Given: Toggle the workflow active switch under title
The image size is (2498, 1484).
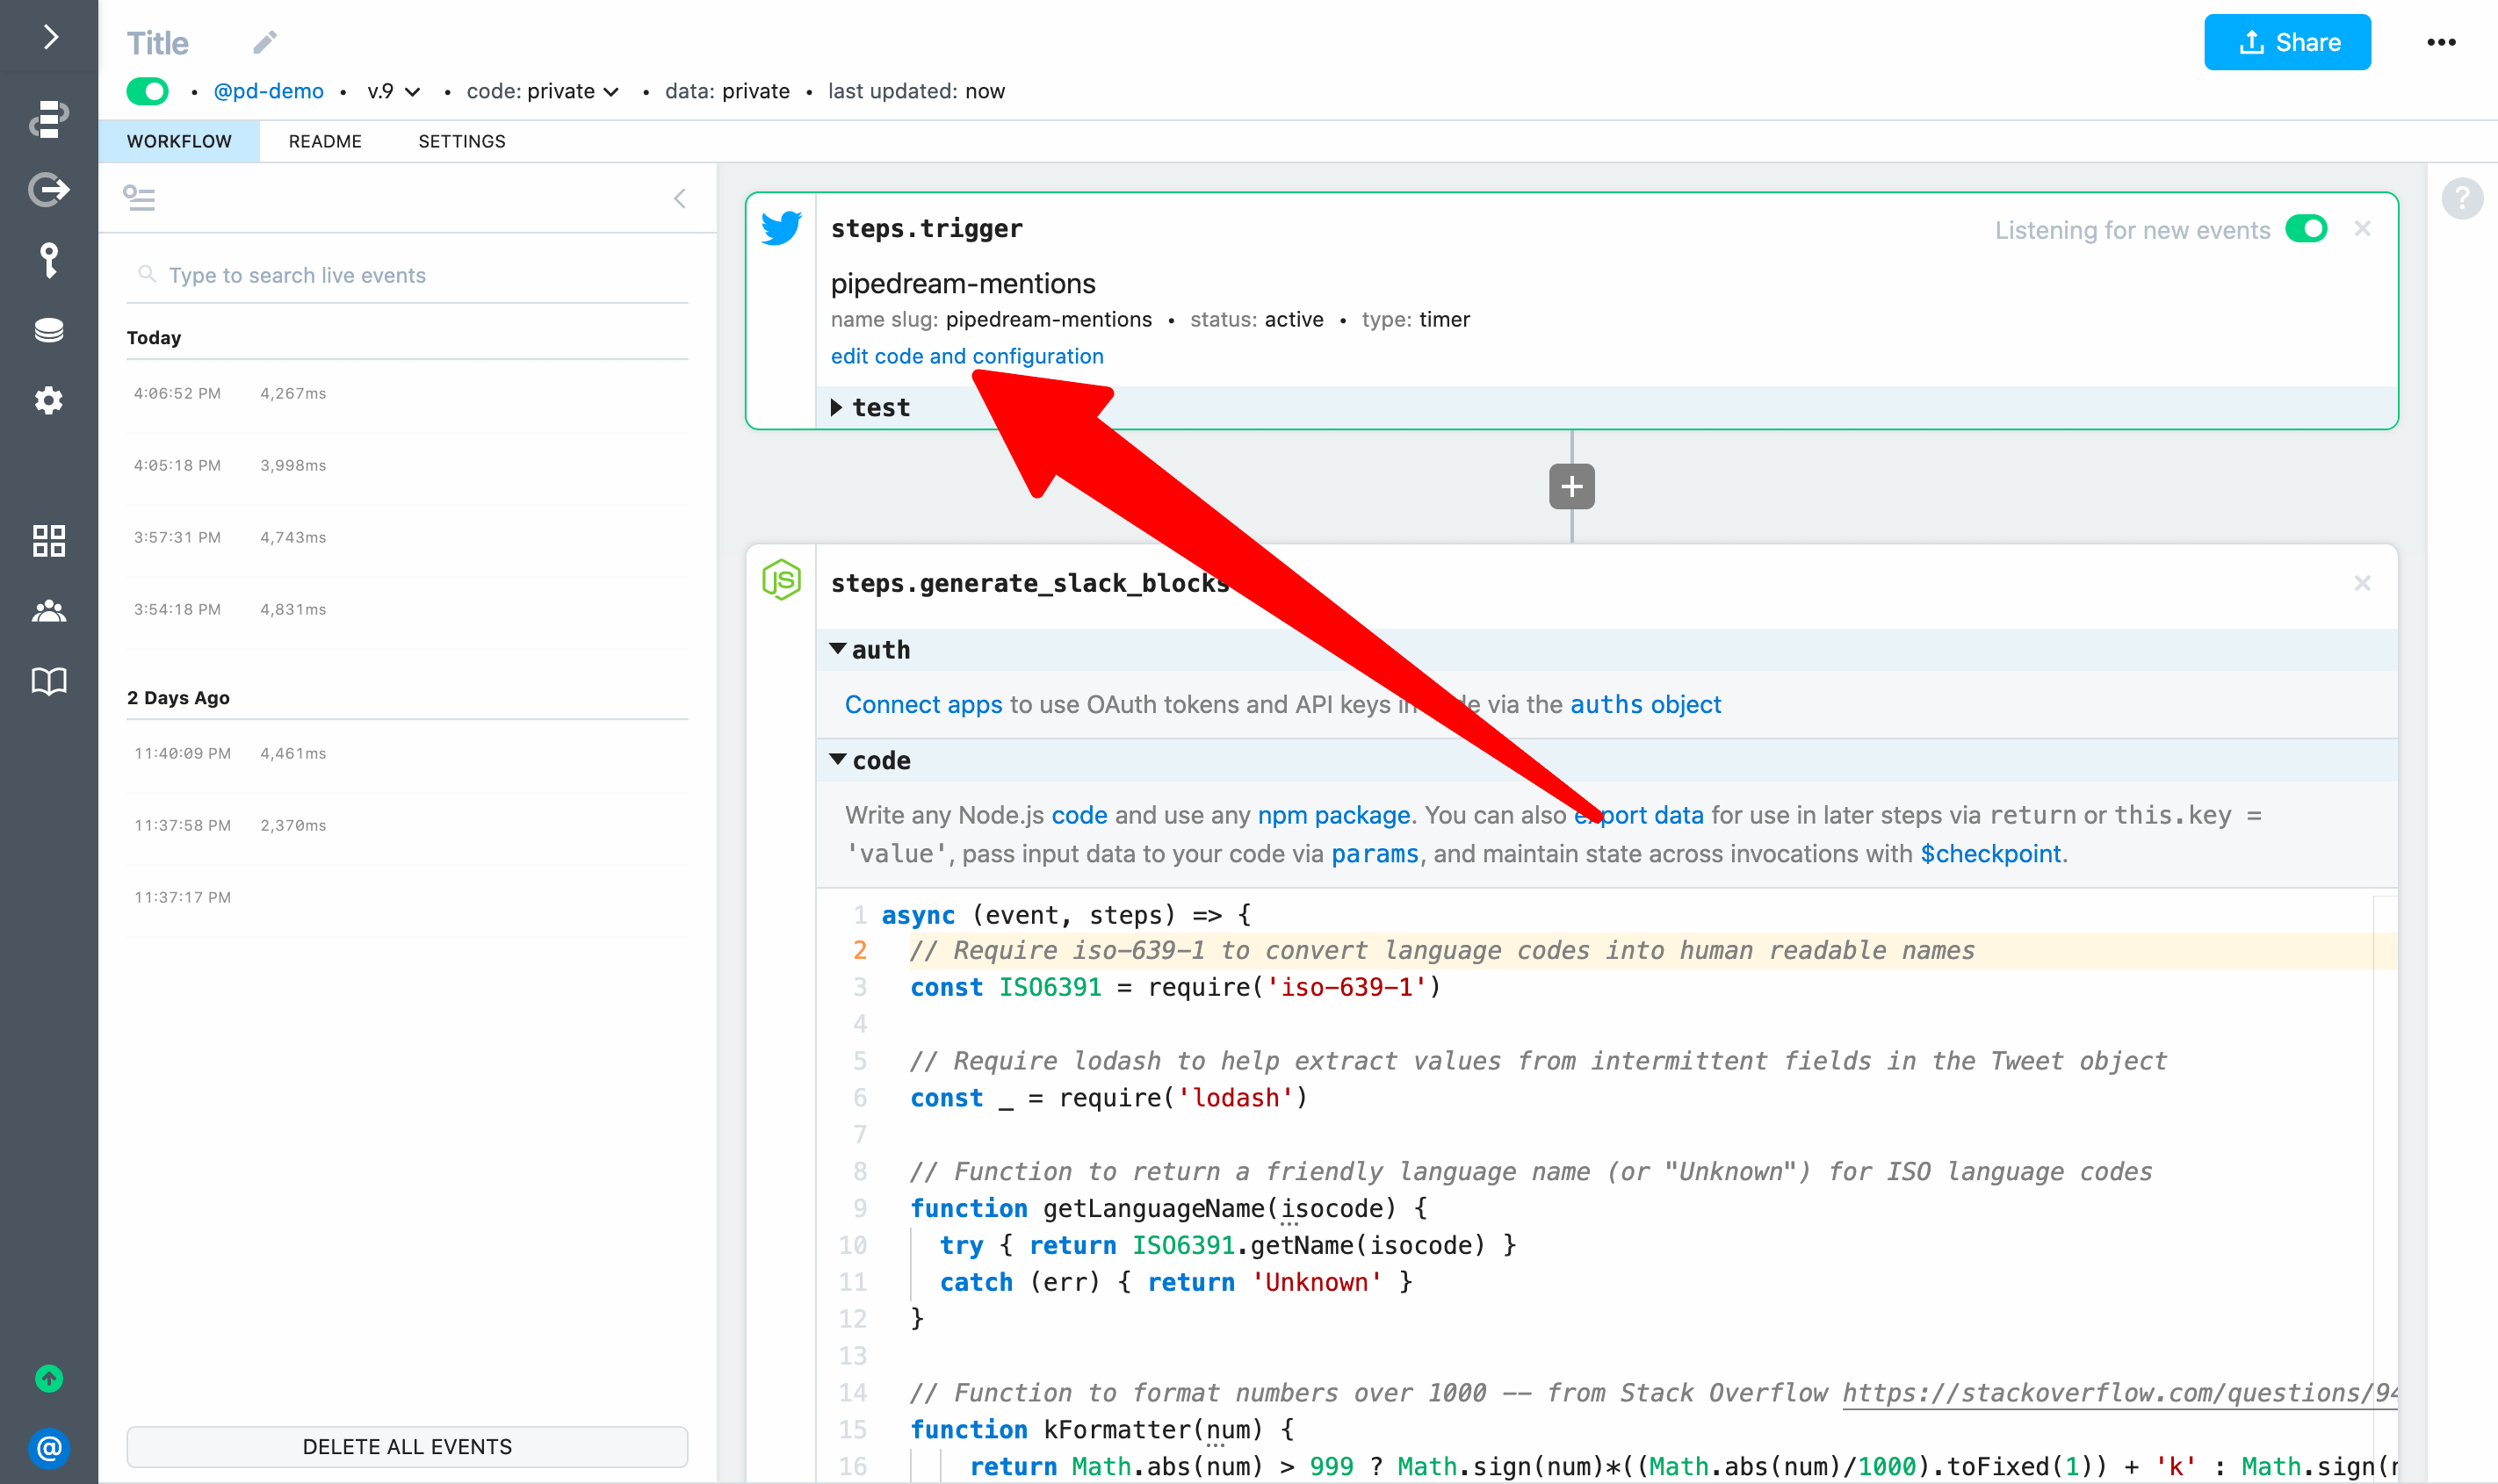Looking at the screenshot, I should [x=148, y=91].
